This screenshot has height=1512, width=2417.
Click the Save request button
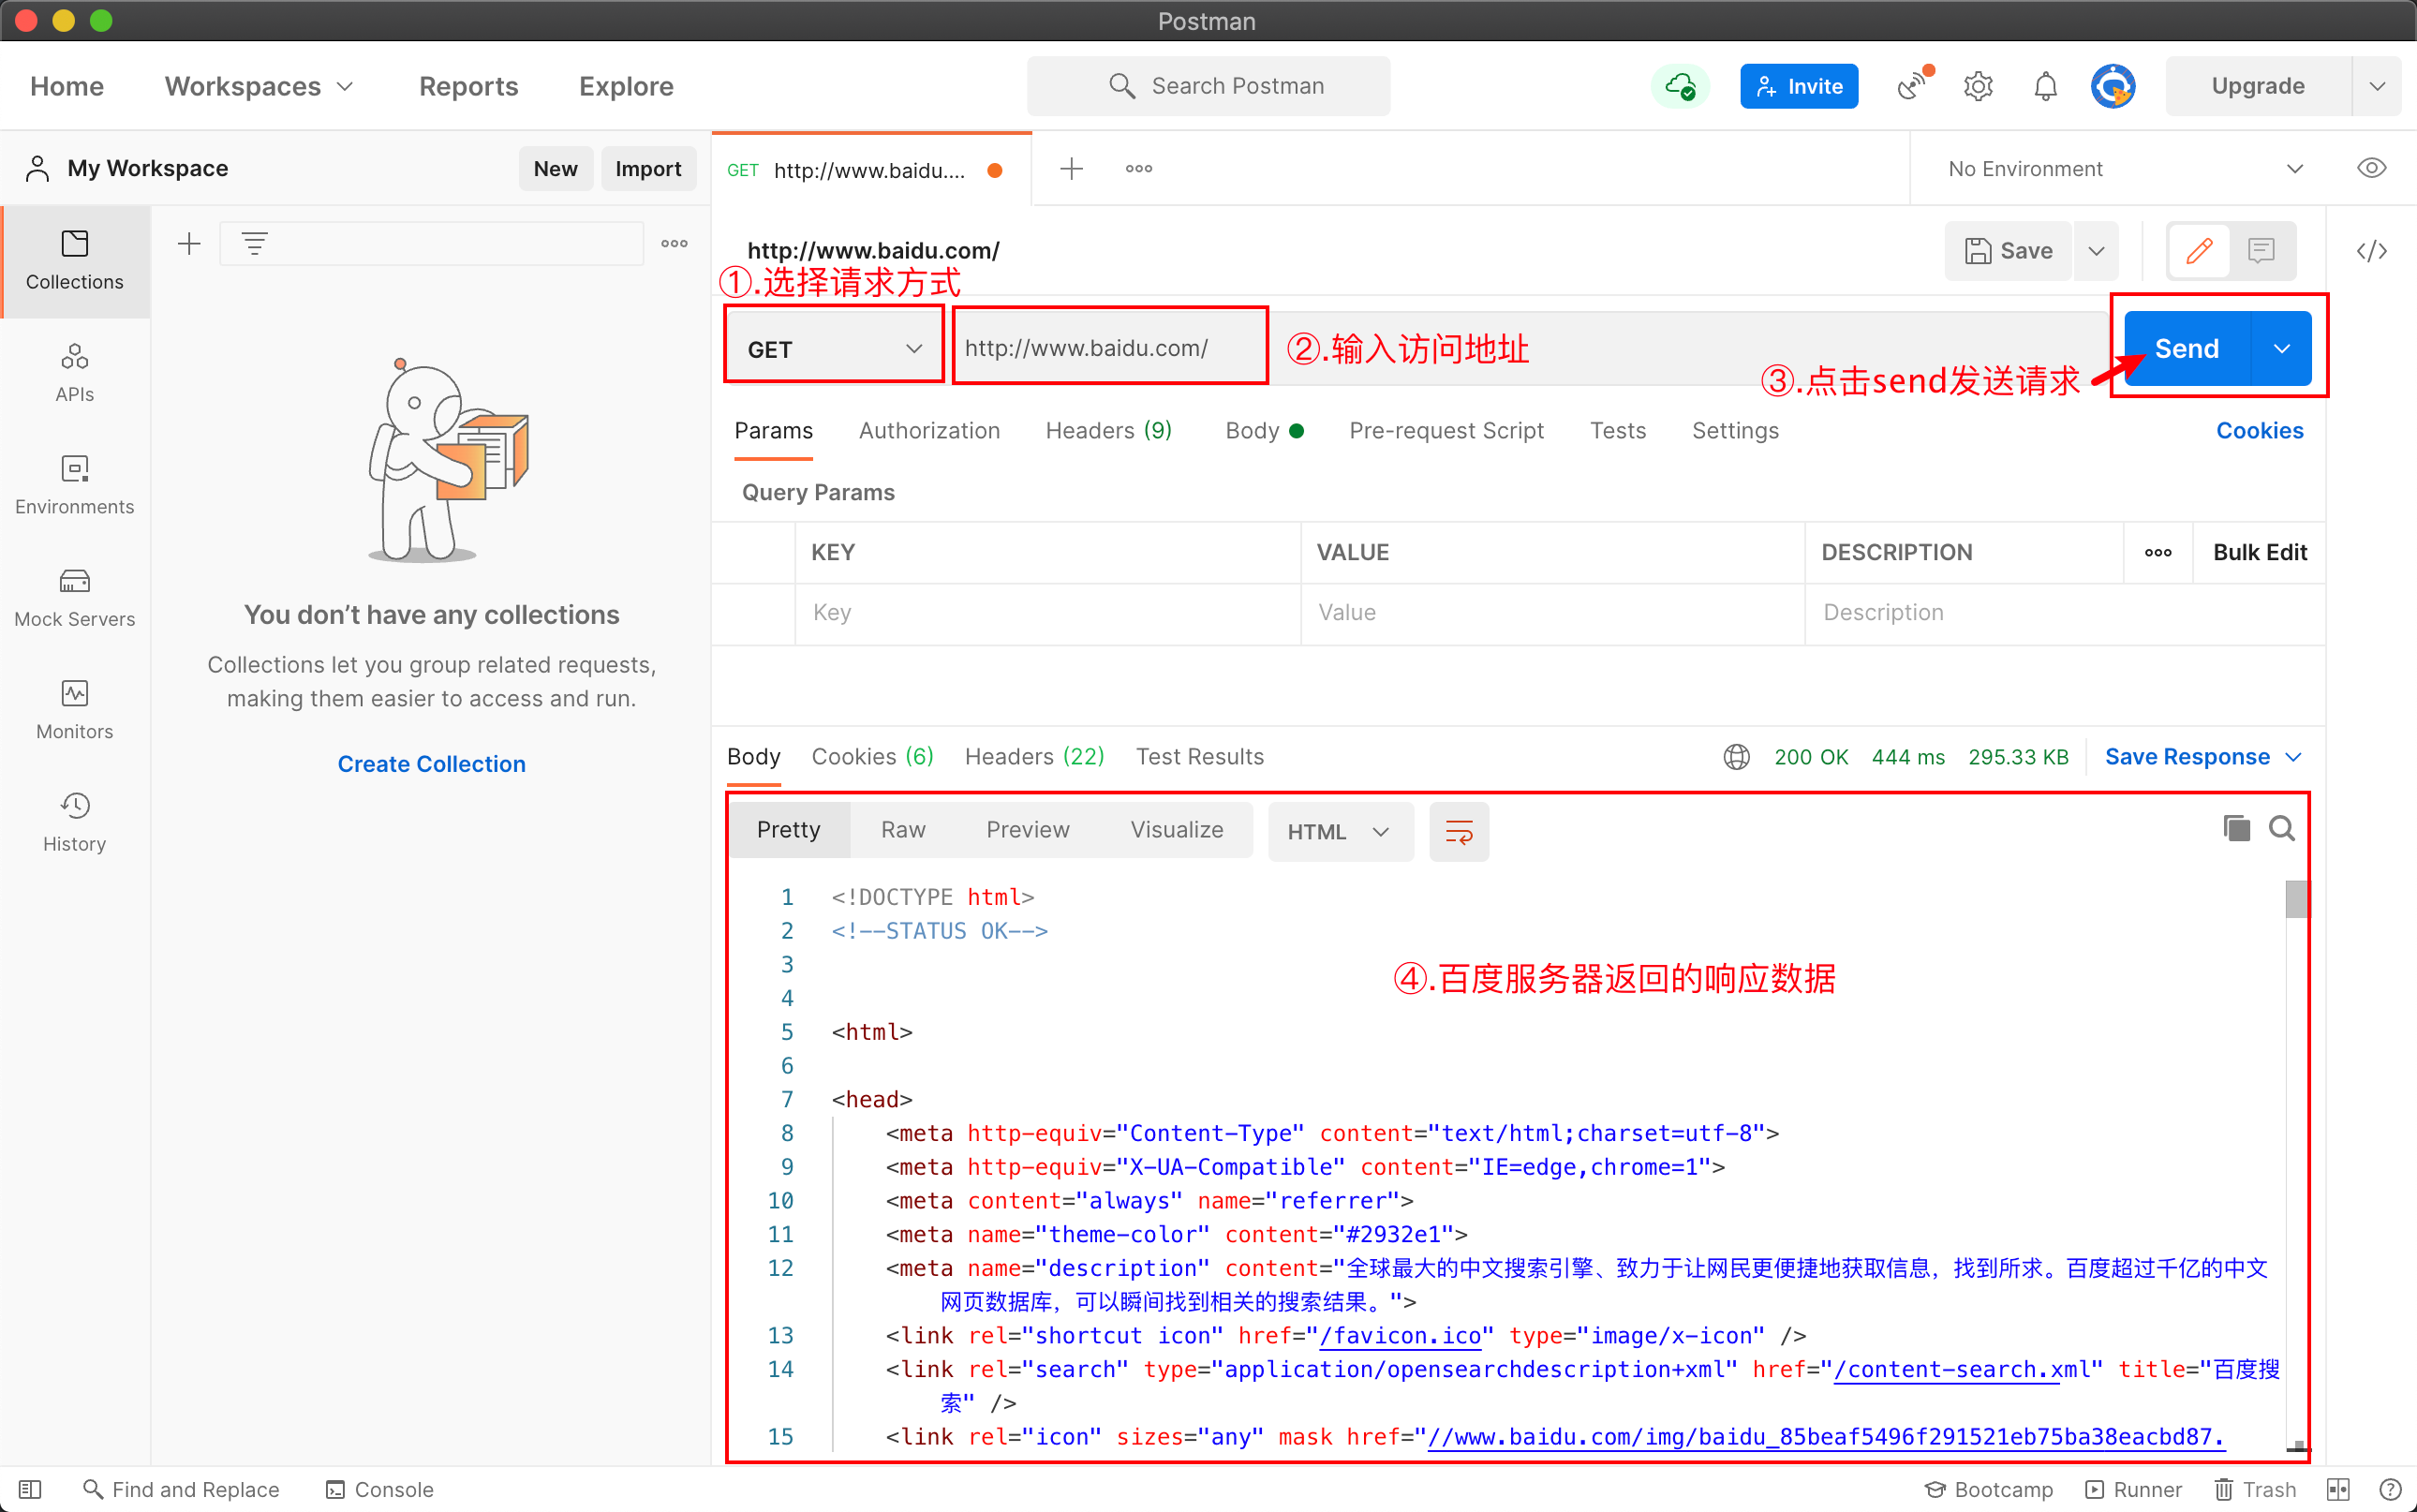pyautogui.click(x=2008, y=251)
